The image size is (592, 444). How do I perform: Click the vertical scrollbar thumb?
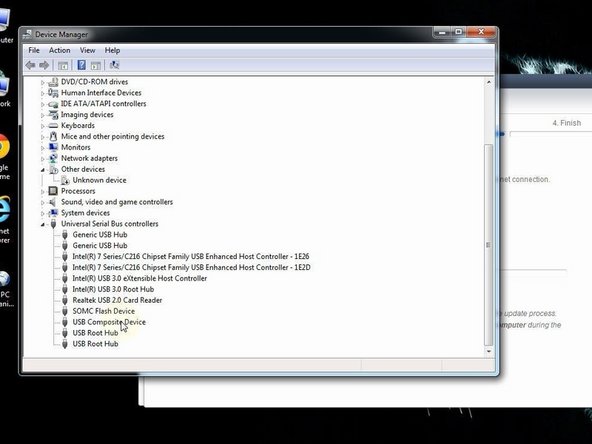[489, 245]
